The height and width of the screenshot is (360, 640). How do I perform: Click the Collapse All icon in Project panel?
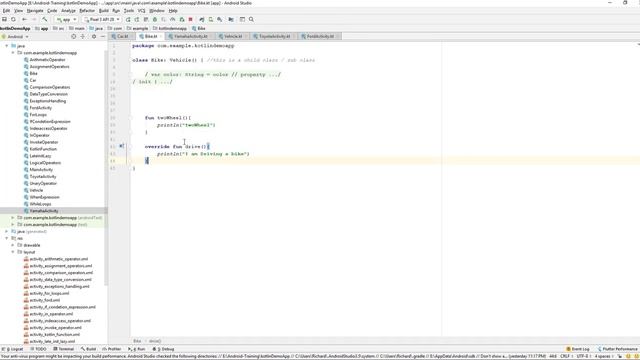[83, 36]
